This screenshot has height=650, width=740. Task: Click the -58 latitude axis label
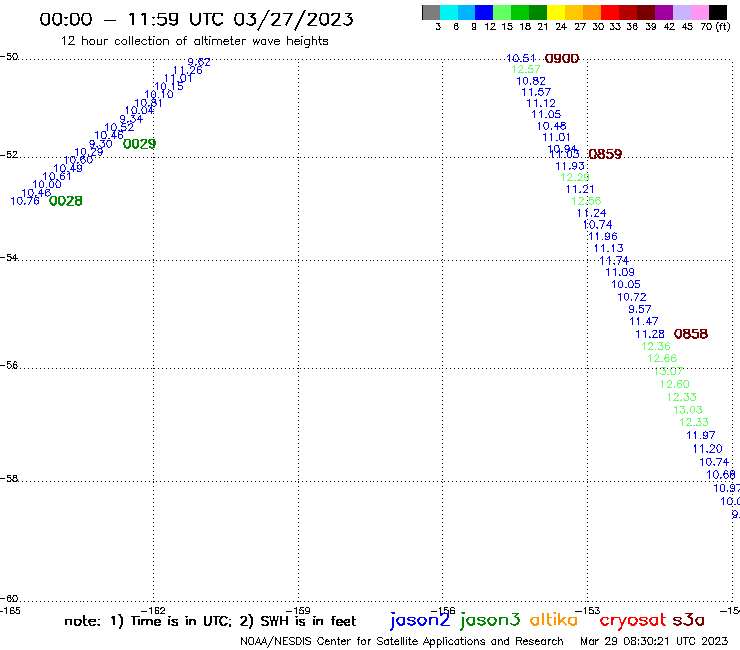(9, 479)
